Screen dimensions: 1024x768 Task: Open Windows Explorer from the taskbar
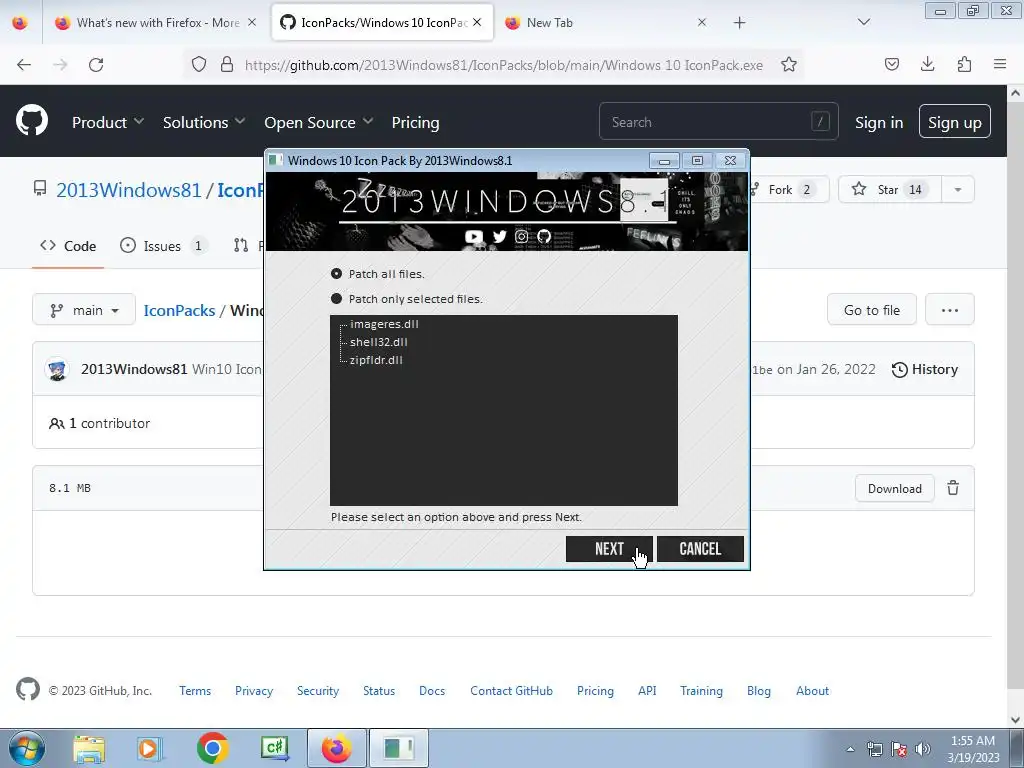coord(89,748)
